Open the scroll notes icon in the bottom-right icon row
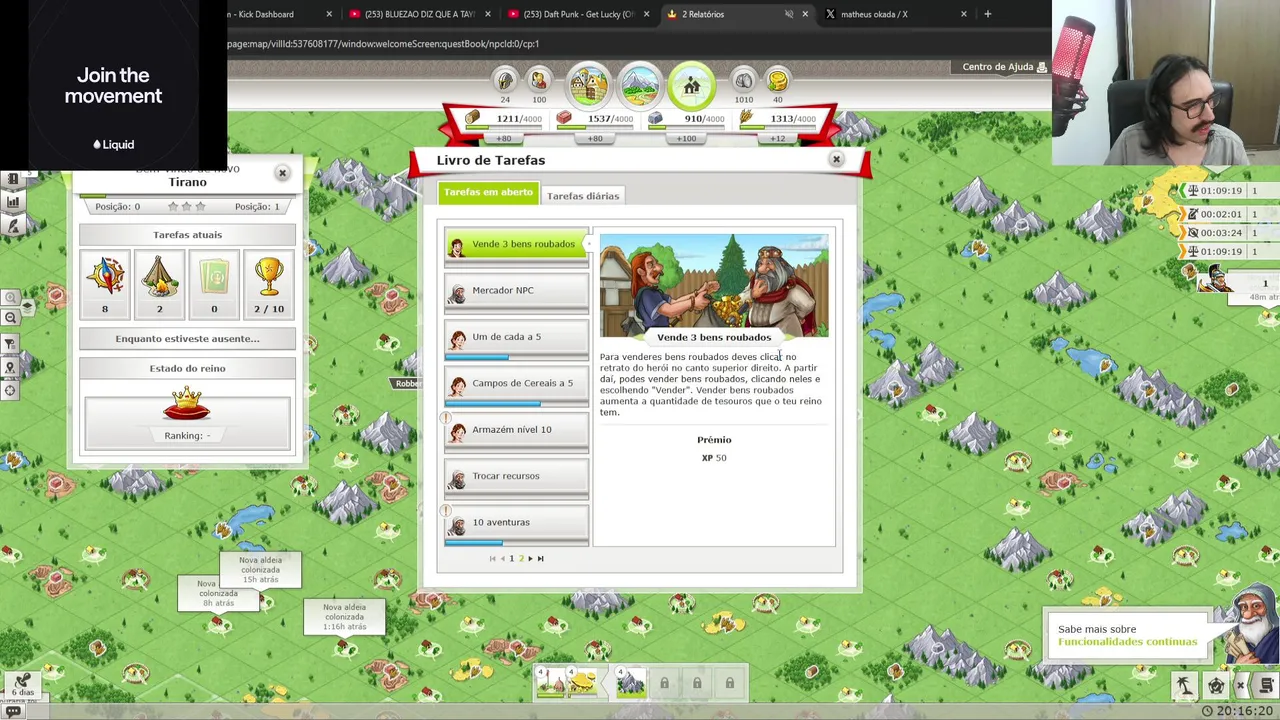This screenshot has height=720, width=1280. pyautogui.click(x=1267, y=686)
